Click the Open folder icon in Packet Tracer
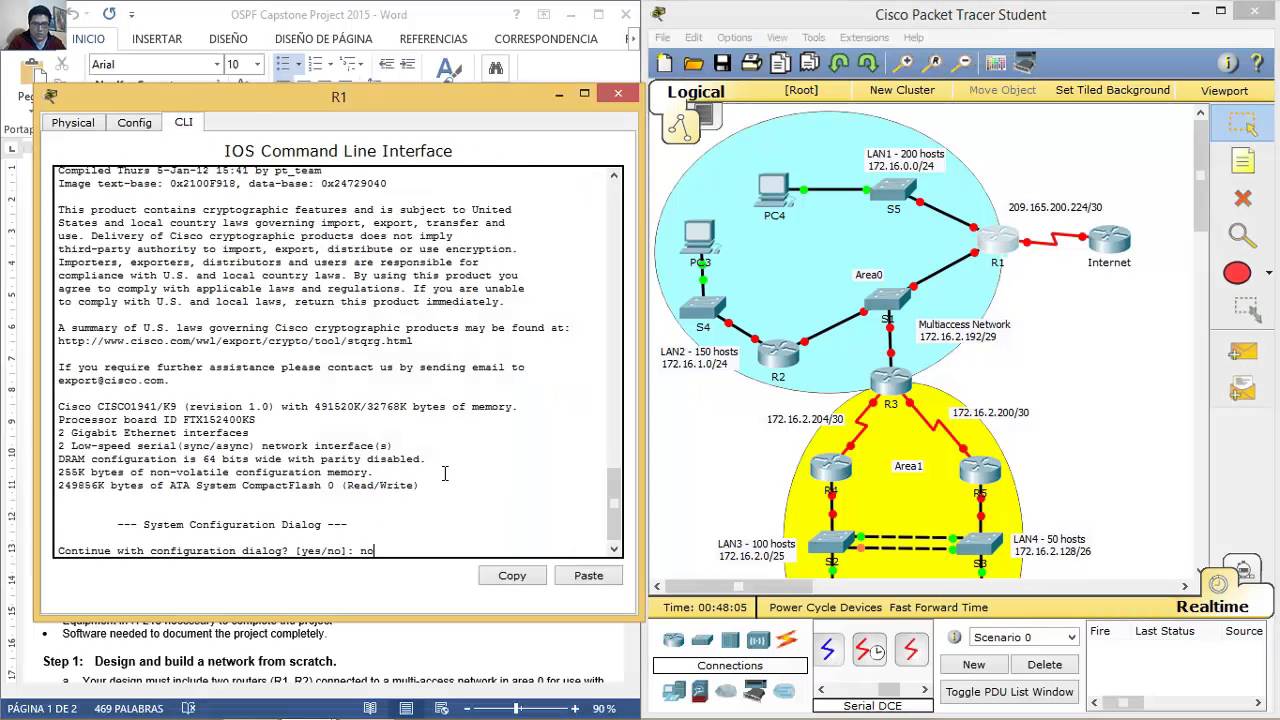This screenshot has height=720, width=1280. click(694, 63)
